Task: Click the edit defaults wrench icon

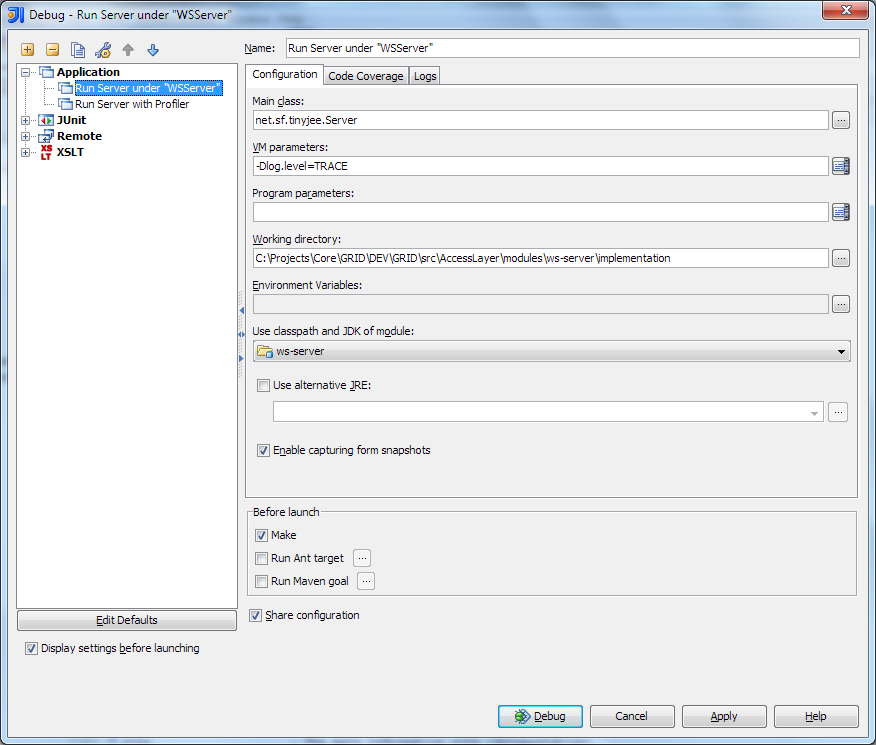Action: click(x=103, y=50)
